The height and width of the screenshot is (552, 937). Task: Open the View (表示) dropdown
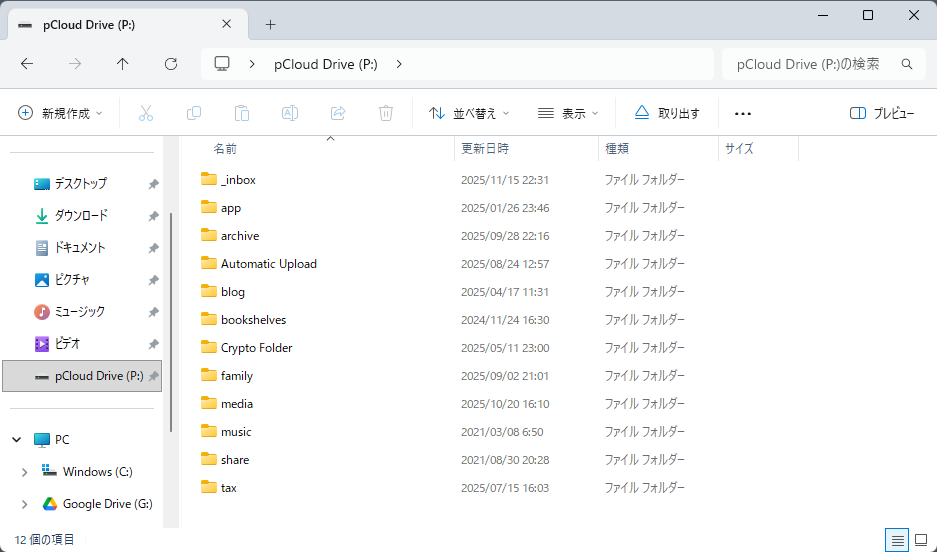coord(568,114)
